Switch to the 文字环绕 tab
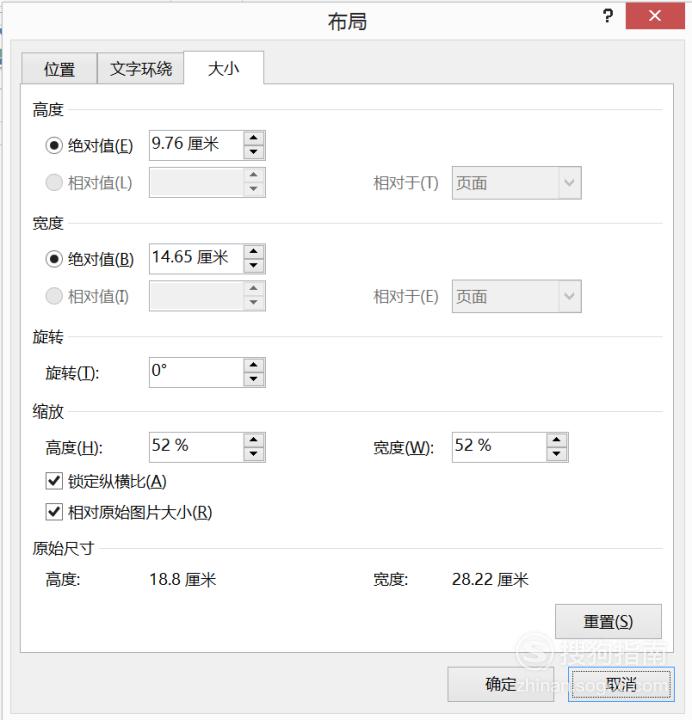The height and width of the screenshot is (720, 692). click(x=141, y=69)
